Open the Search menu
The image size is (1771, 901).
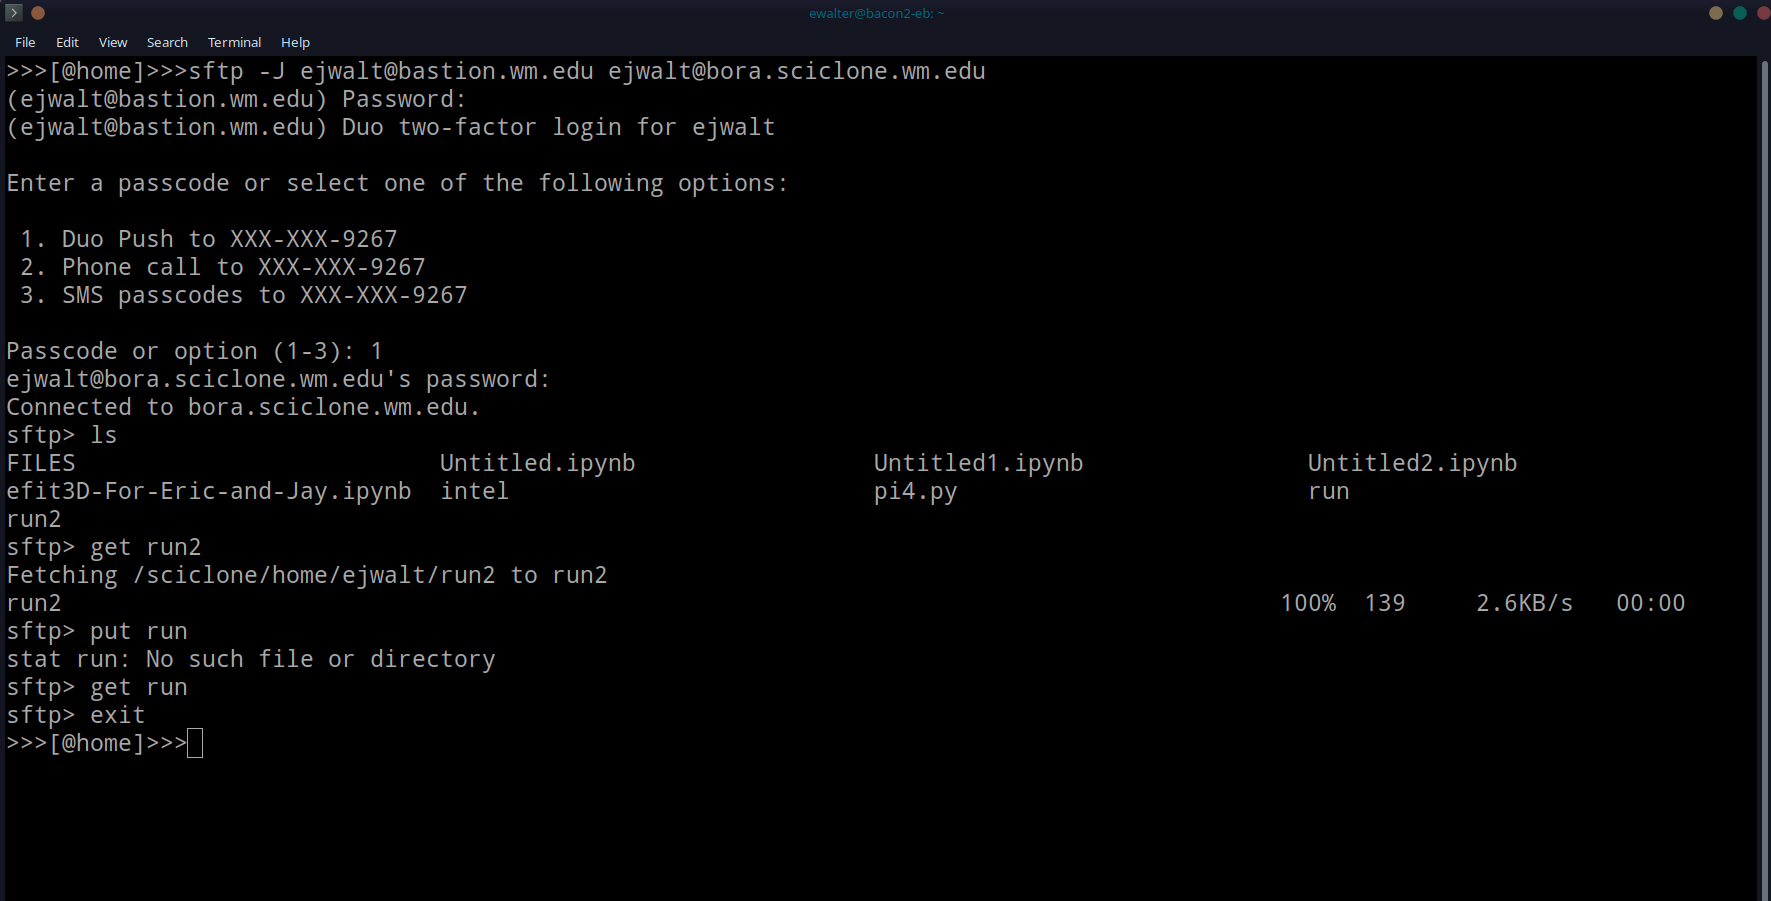pos(167,42)
